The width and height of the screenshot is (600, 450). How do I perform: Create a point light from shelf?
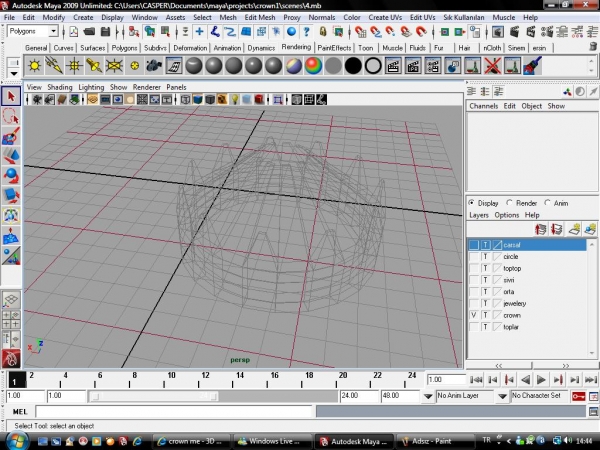pos(74,65)
